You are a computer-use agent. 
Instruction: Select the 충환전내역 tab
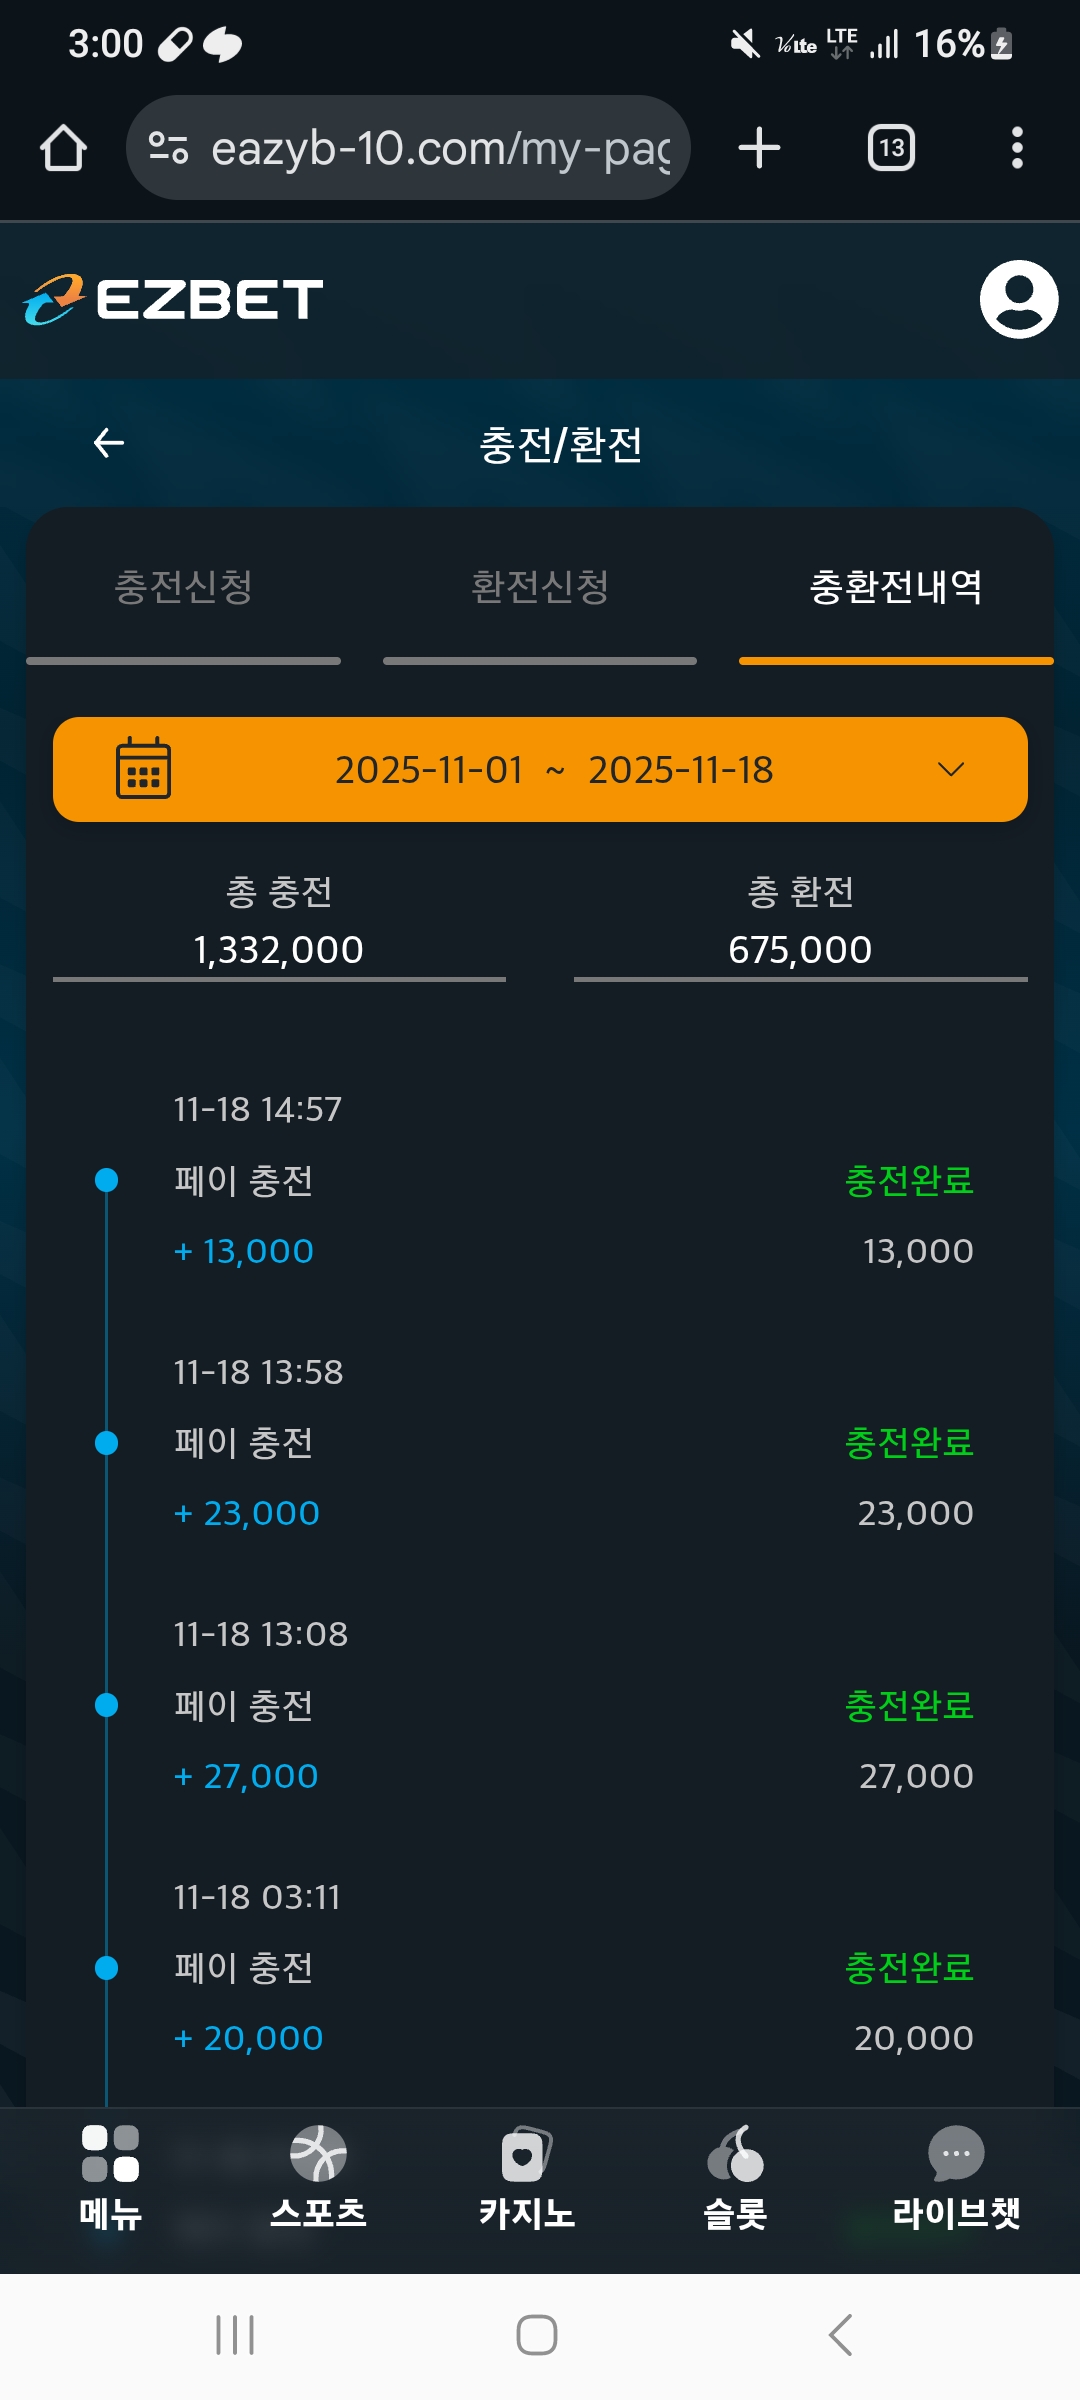pyautogui.click(x=895, y=587)
